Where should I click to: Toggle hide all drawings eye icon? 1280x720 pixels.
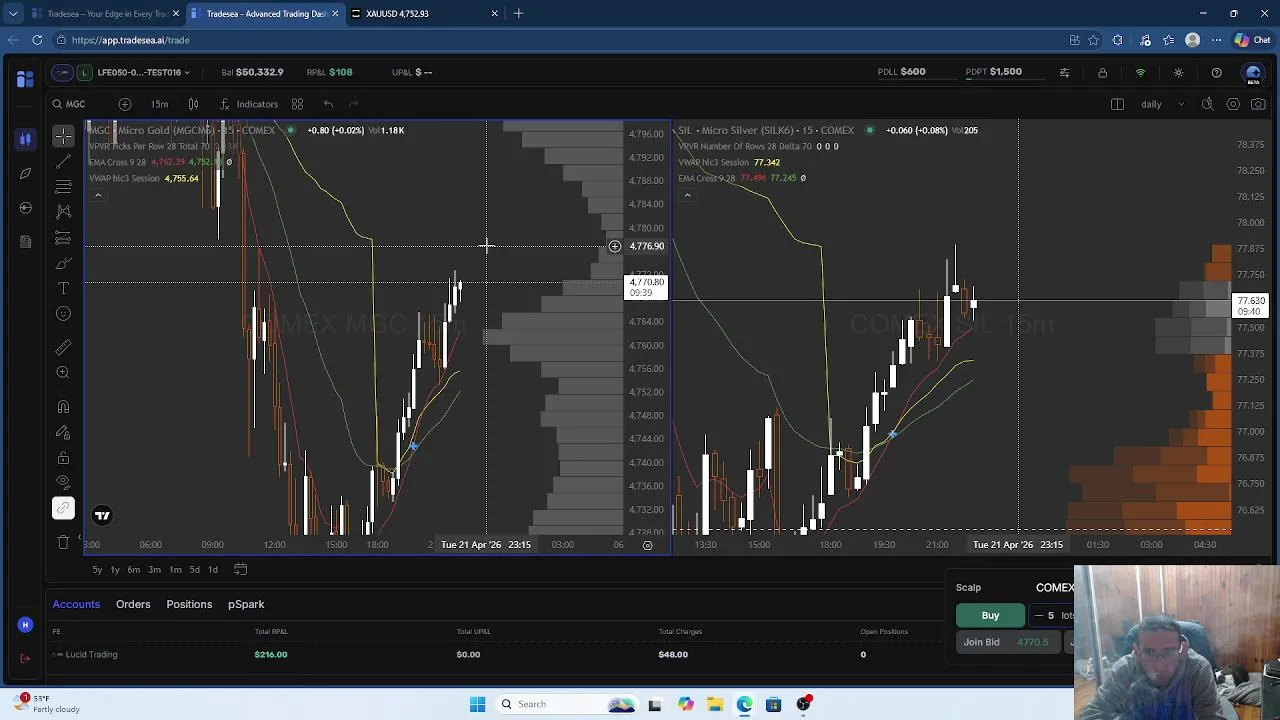(63, 483)
